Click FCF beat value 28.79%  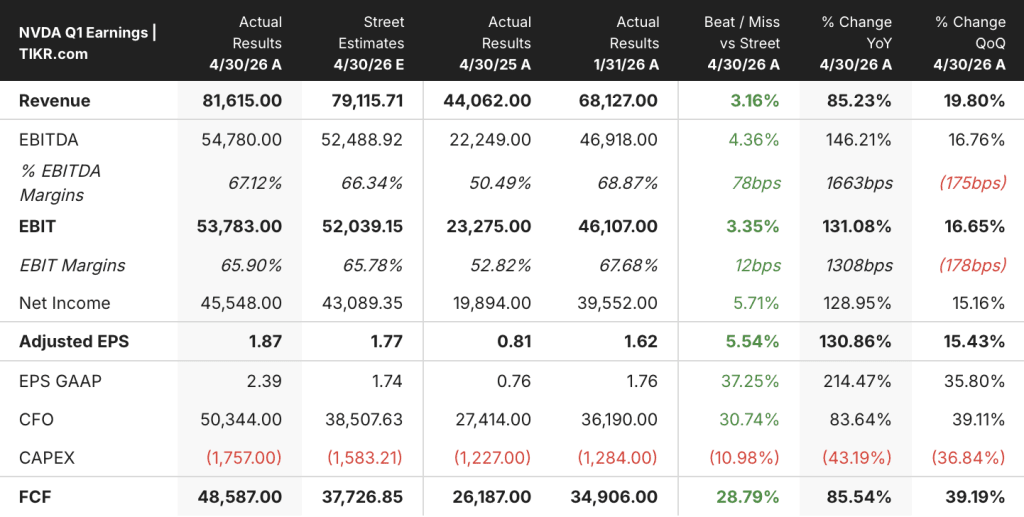tap(748, 497)
